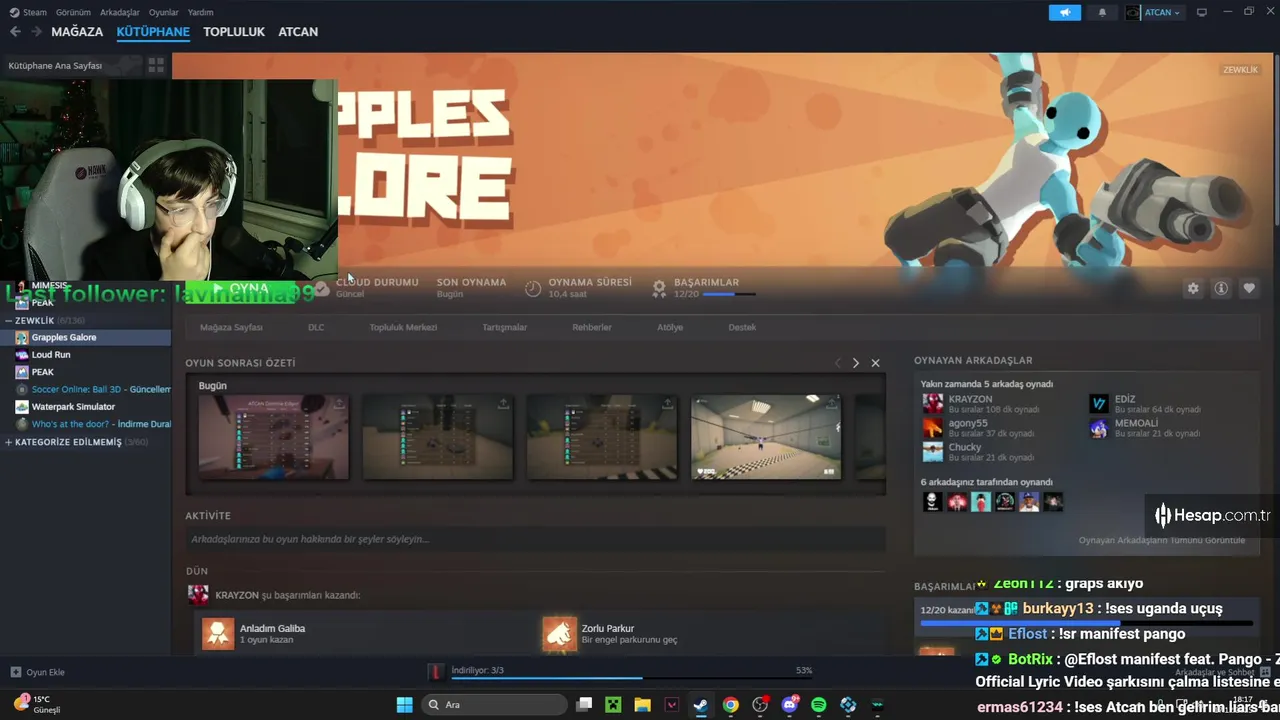Open Chucky friend avatar
The width and height of the screenshot is (1280, 720).
point(932,451)
